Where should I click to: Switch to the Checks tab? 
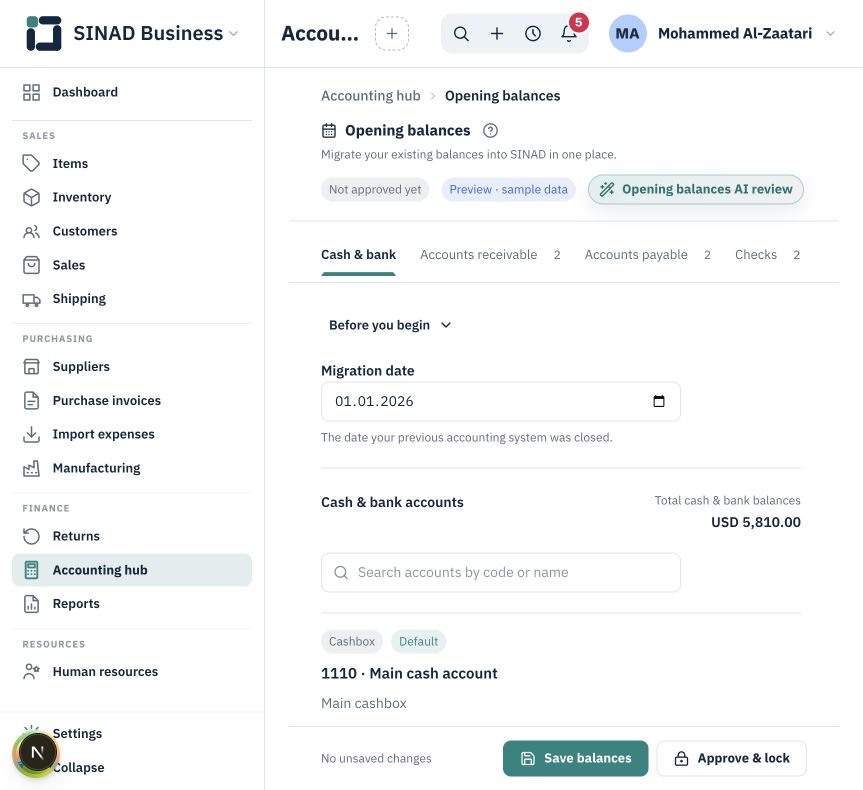coord(767,255)
